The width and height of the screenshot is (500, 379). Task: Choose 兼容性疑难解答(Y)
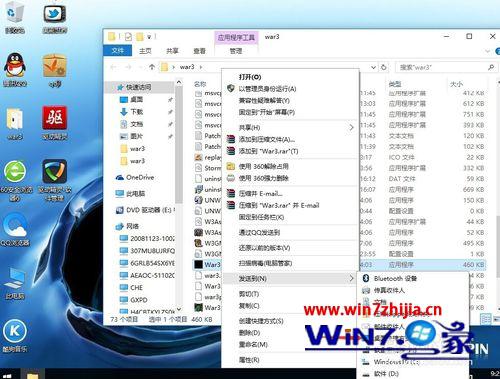(x=264, y=100)
